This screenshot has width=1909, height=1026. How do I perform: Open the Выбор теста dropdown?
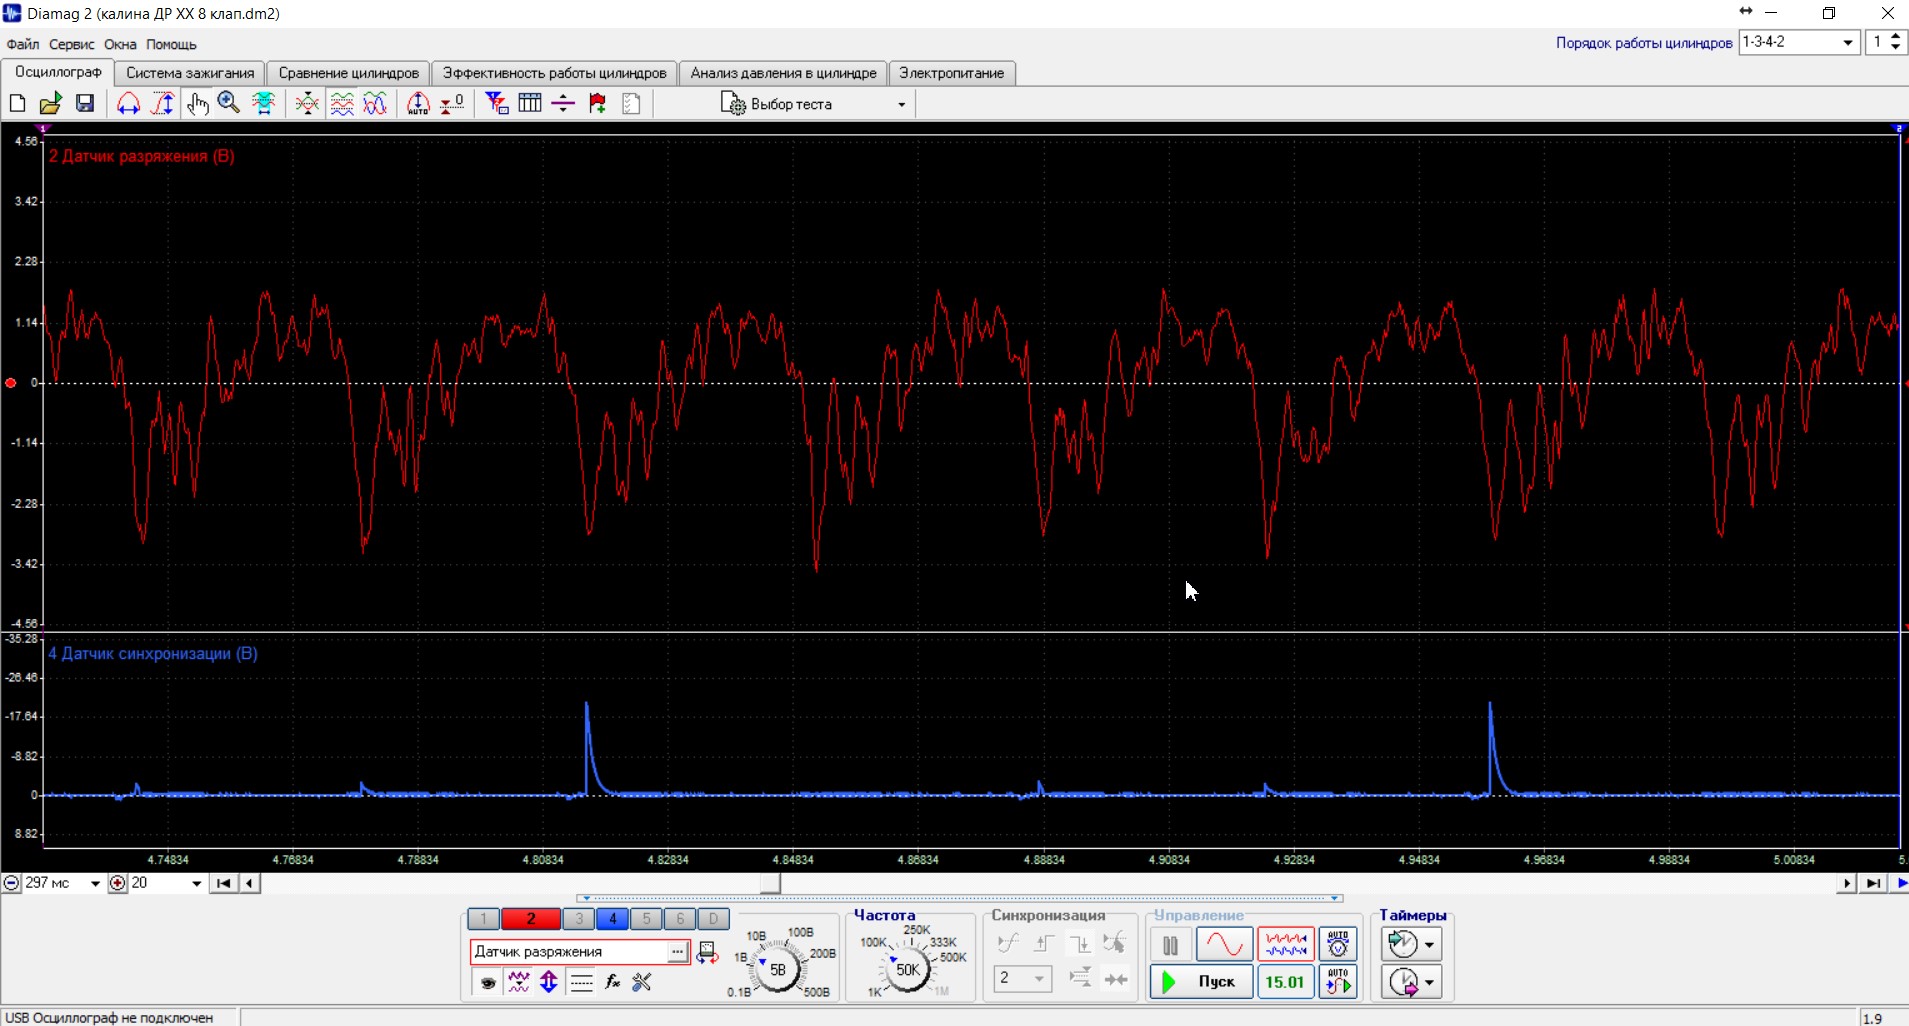814,104
